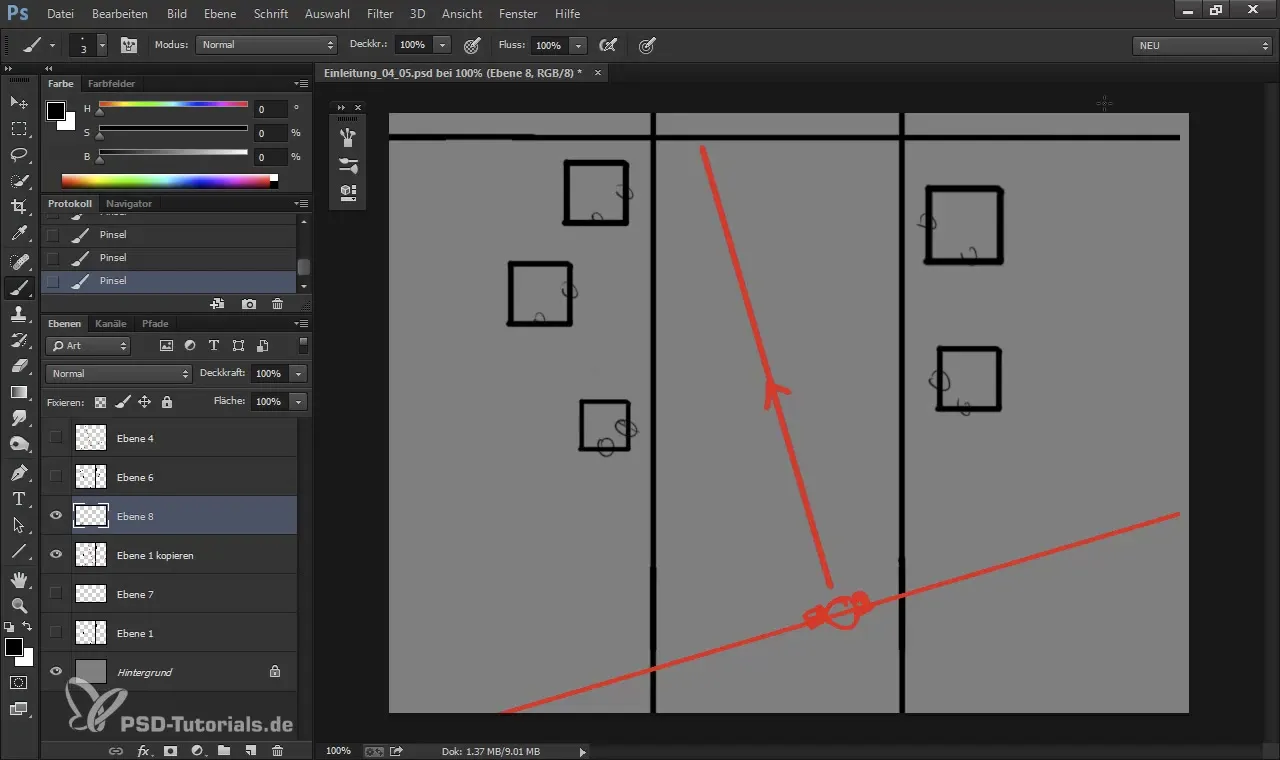Select the Eraser tool
The width and height of the screenshot is (1280, 760).
(x=19, y=366)
